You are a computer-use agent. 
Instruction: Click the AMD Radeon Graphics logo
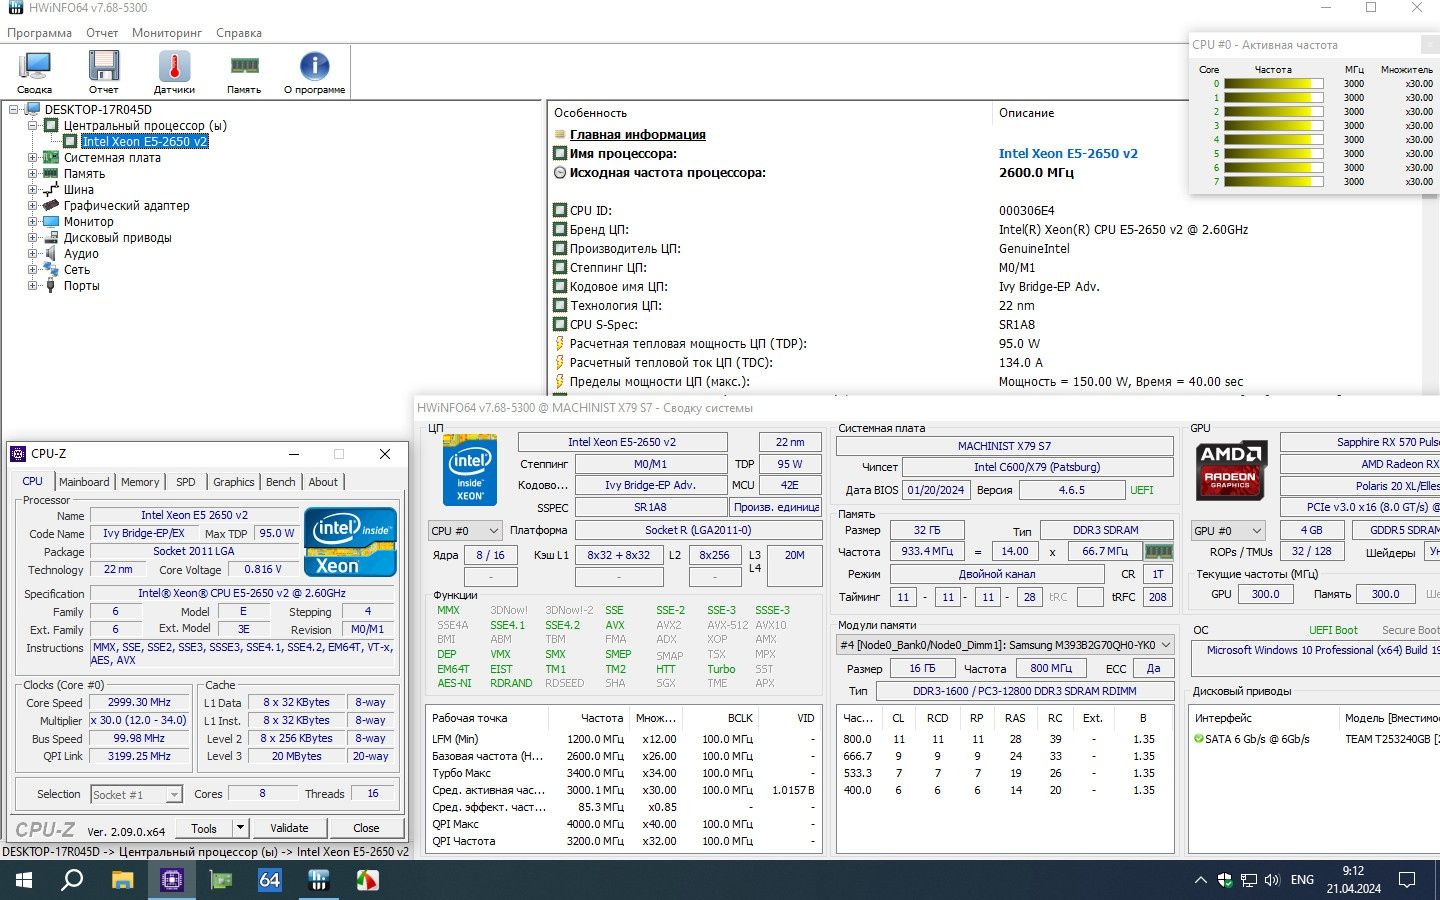click(x=1231, y=470)
